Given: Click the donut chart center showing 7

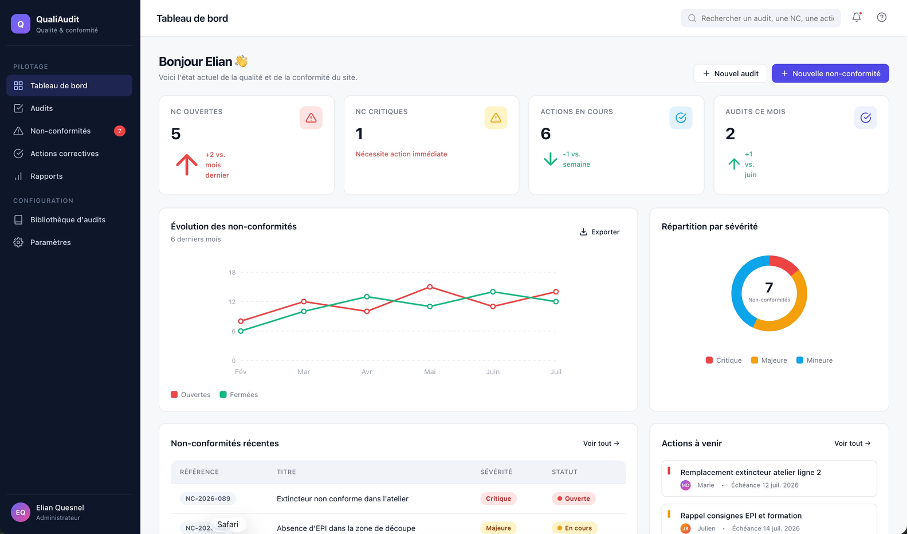Looking at the screenshot, I should point(769,292).
